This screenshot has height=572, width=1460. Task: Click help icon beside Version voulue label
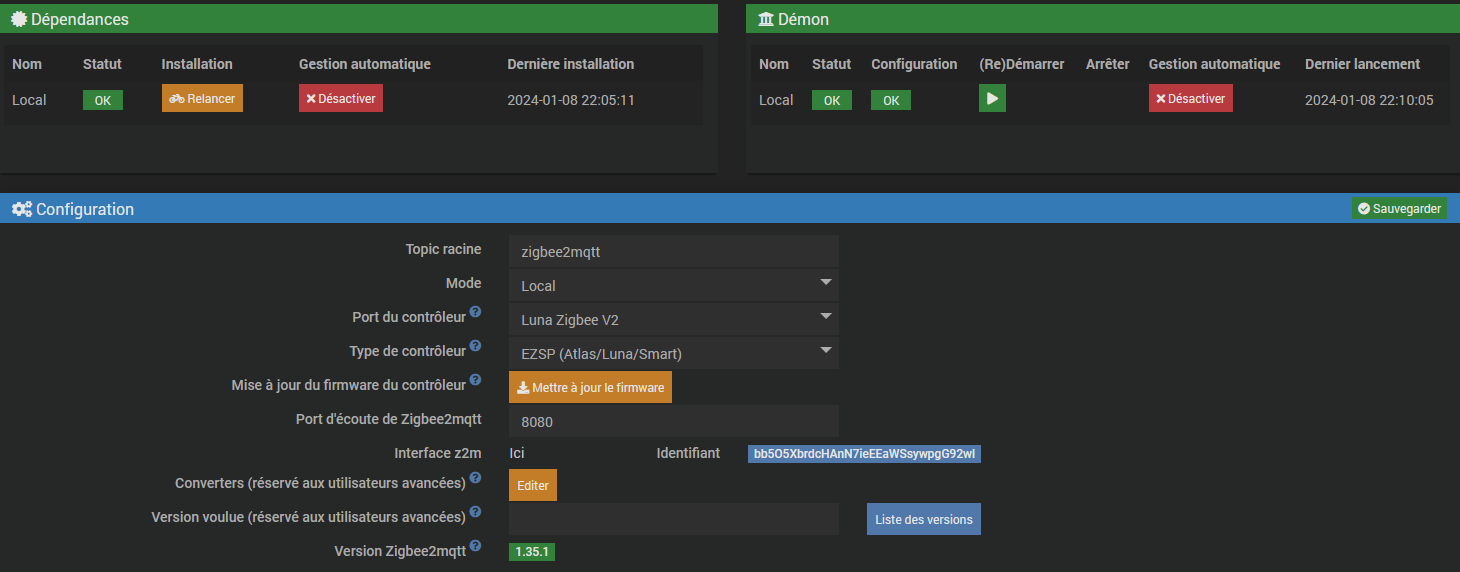click(x=476, y=514)
